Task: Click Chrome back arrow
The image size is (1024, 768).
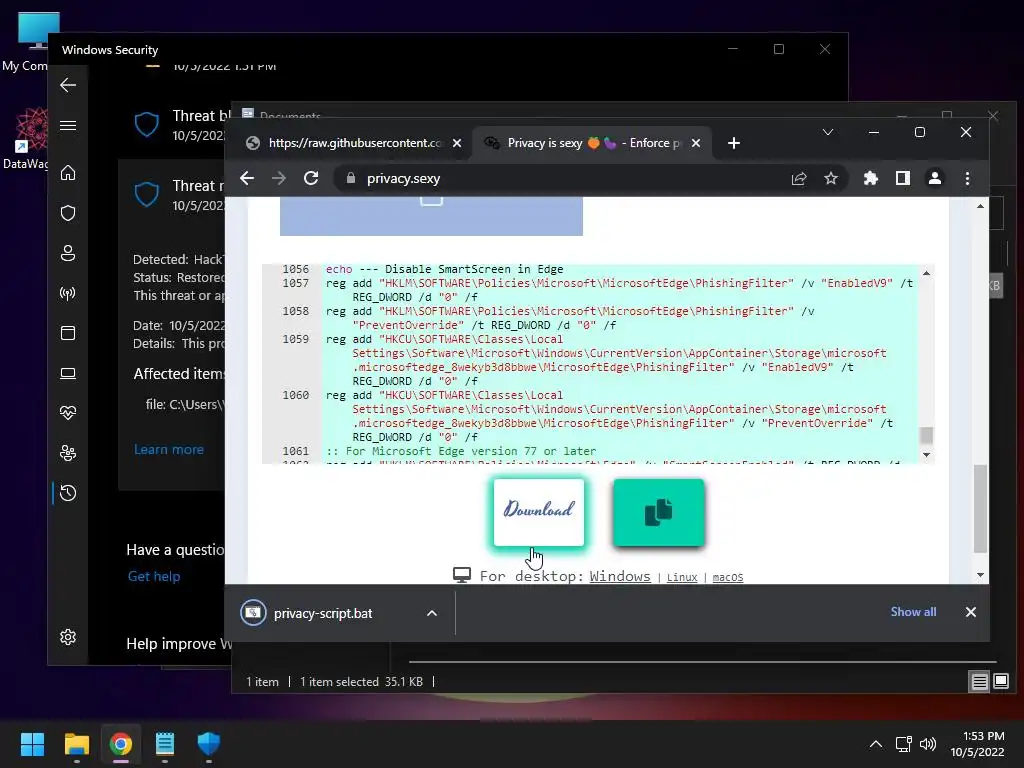Action: tap(247, 178)
